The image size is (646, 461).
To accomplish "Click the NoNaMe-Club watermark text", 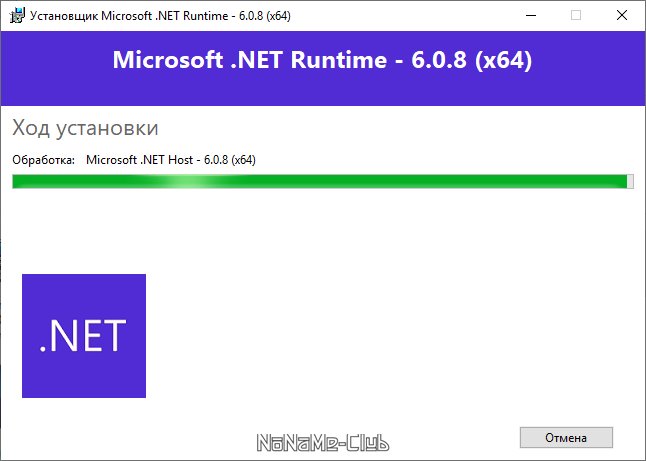I will (x=323, y=443).
